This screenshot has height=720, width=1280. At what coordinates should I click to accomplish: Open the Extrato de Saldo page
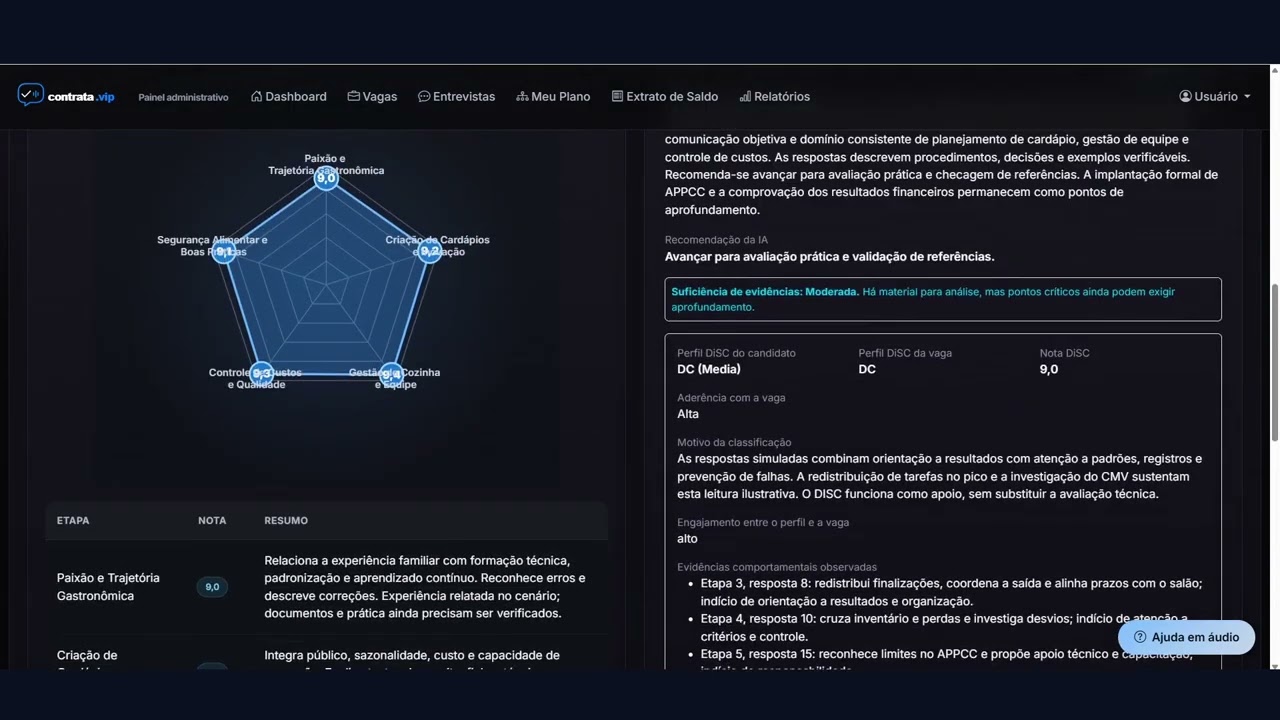[665, 97]
